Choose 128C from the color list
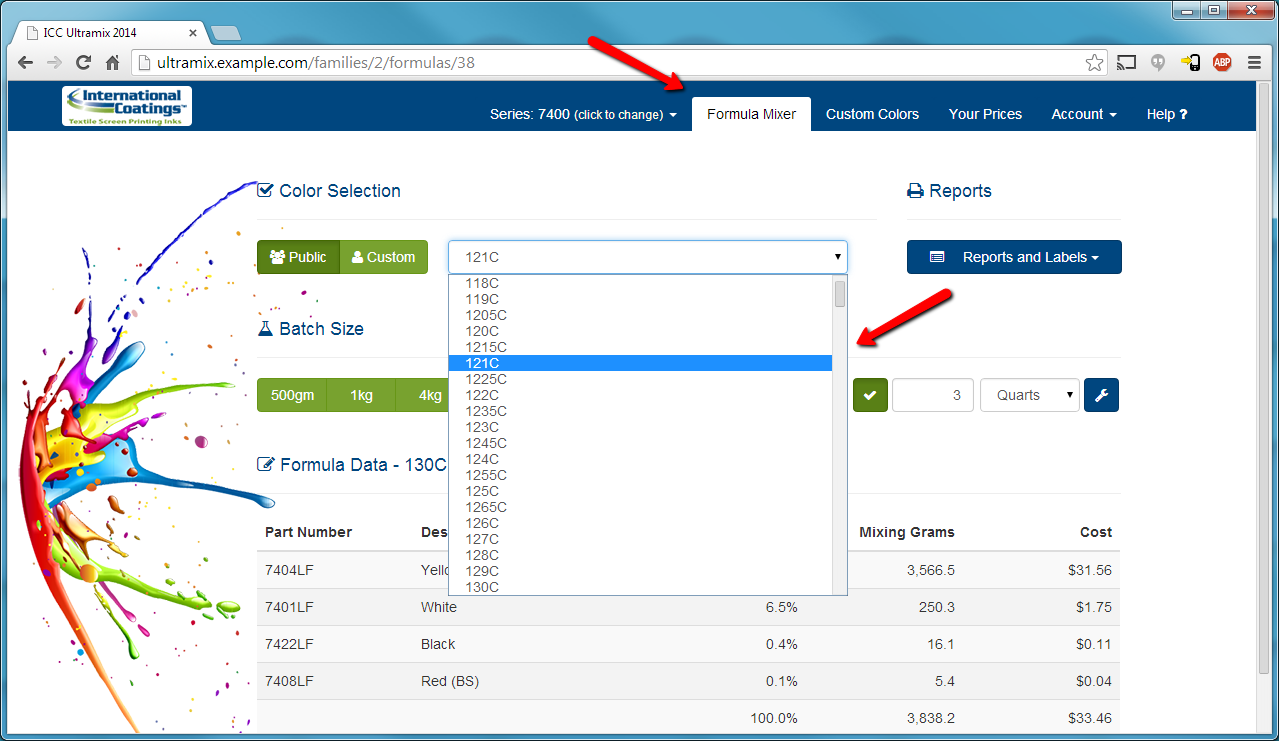The width and height of the screenshot is (1279, 741). pyautogui.click(x=640, y=555)
